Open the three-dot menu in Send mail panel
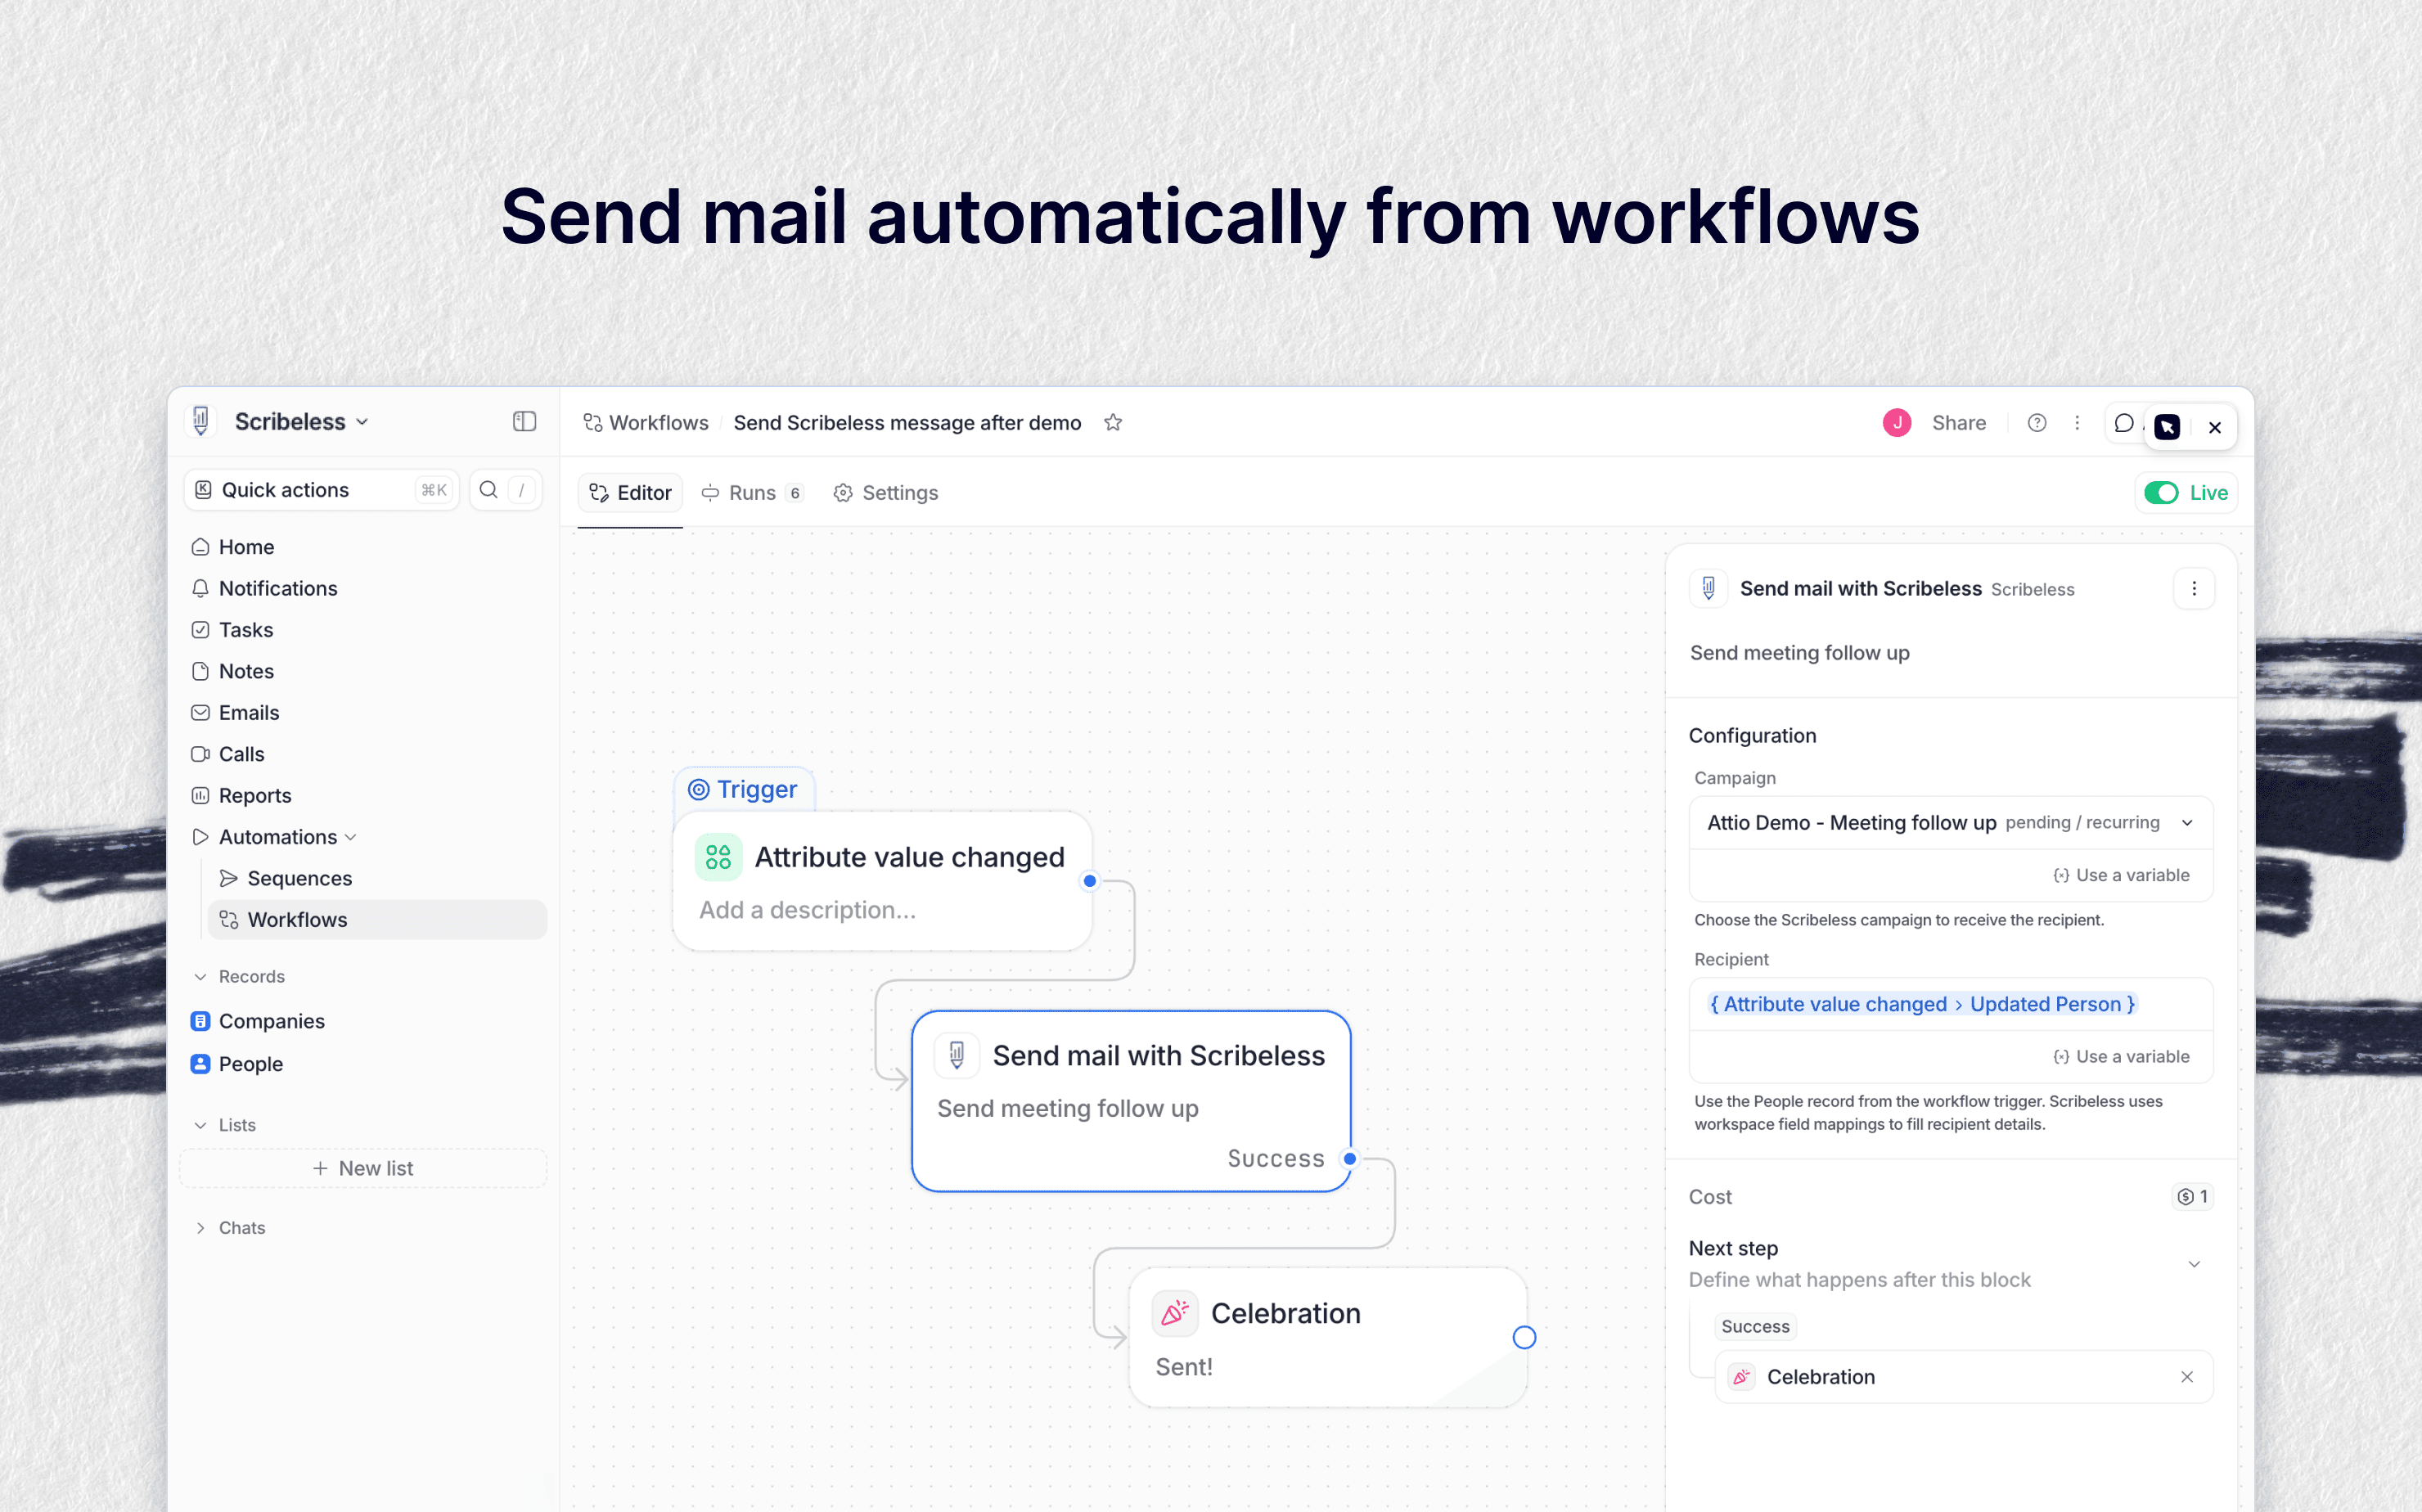This screenshot has height=1512, width=2422. 2194,589
